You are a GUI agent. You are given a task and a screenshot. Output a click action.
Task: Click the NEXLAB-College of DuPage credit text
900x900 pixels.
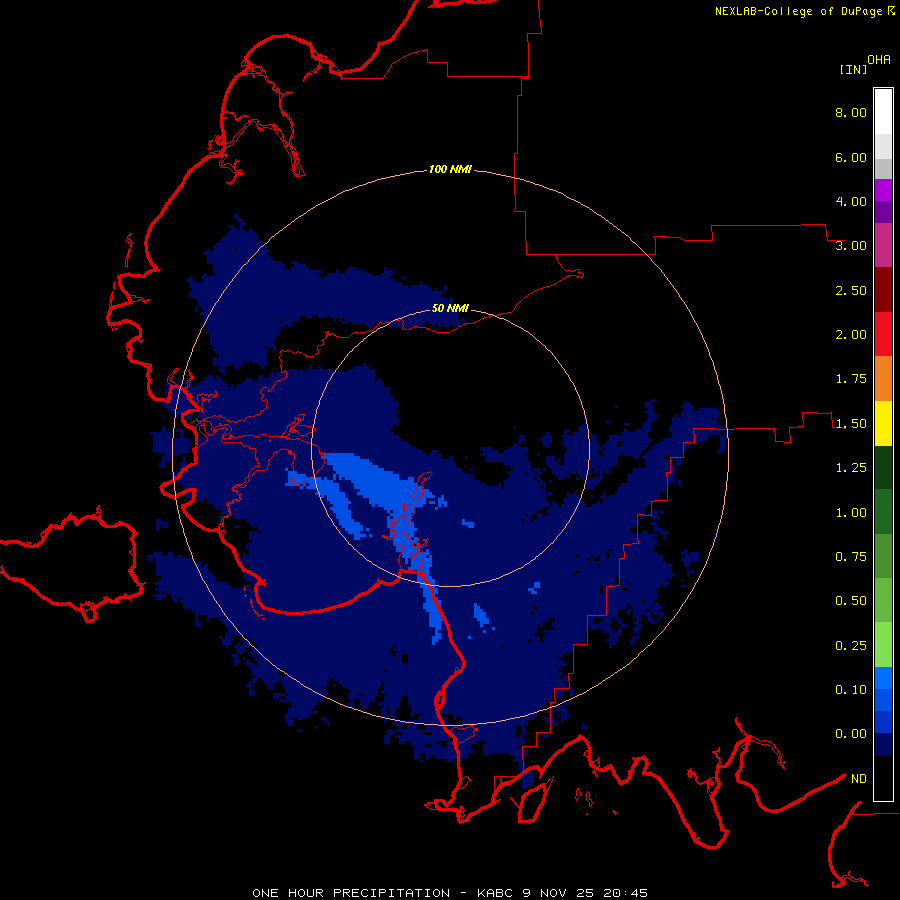click(799, 11)
